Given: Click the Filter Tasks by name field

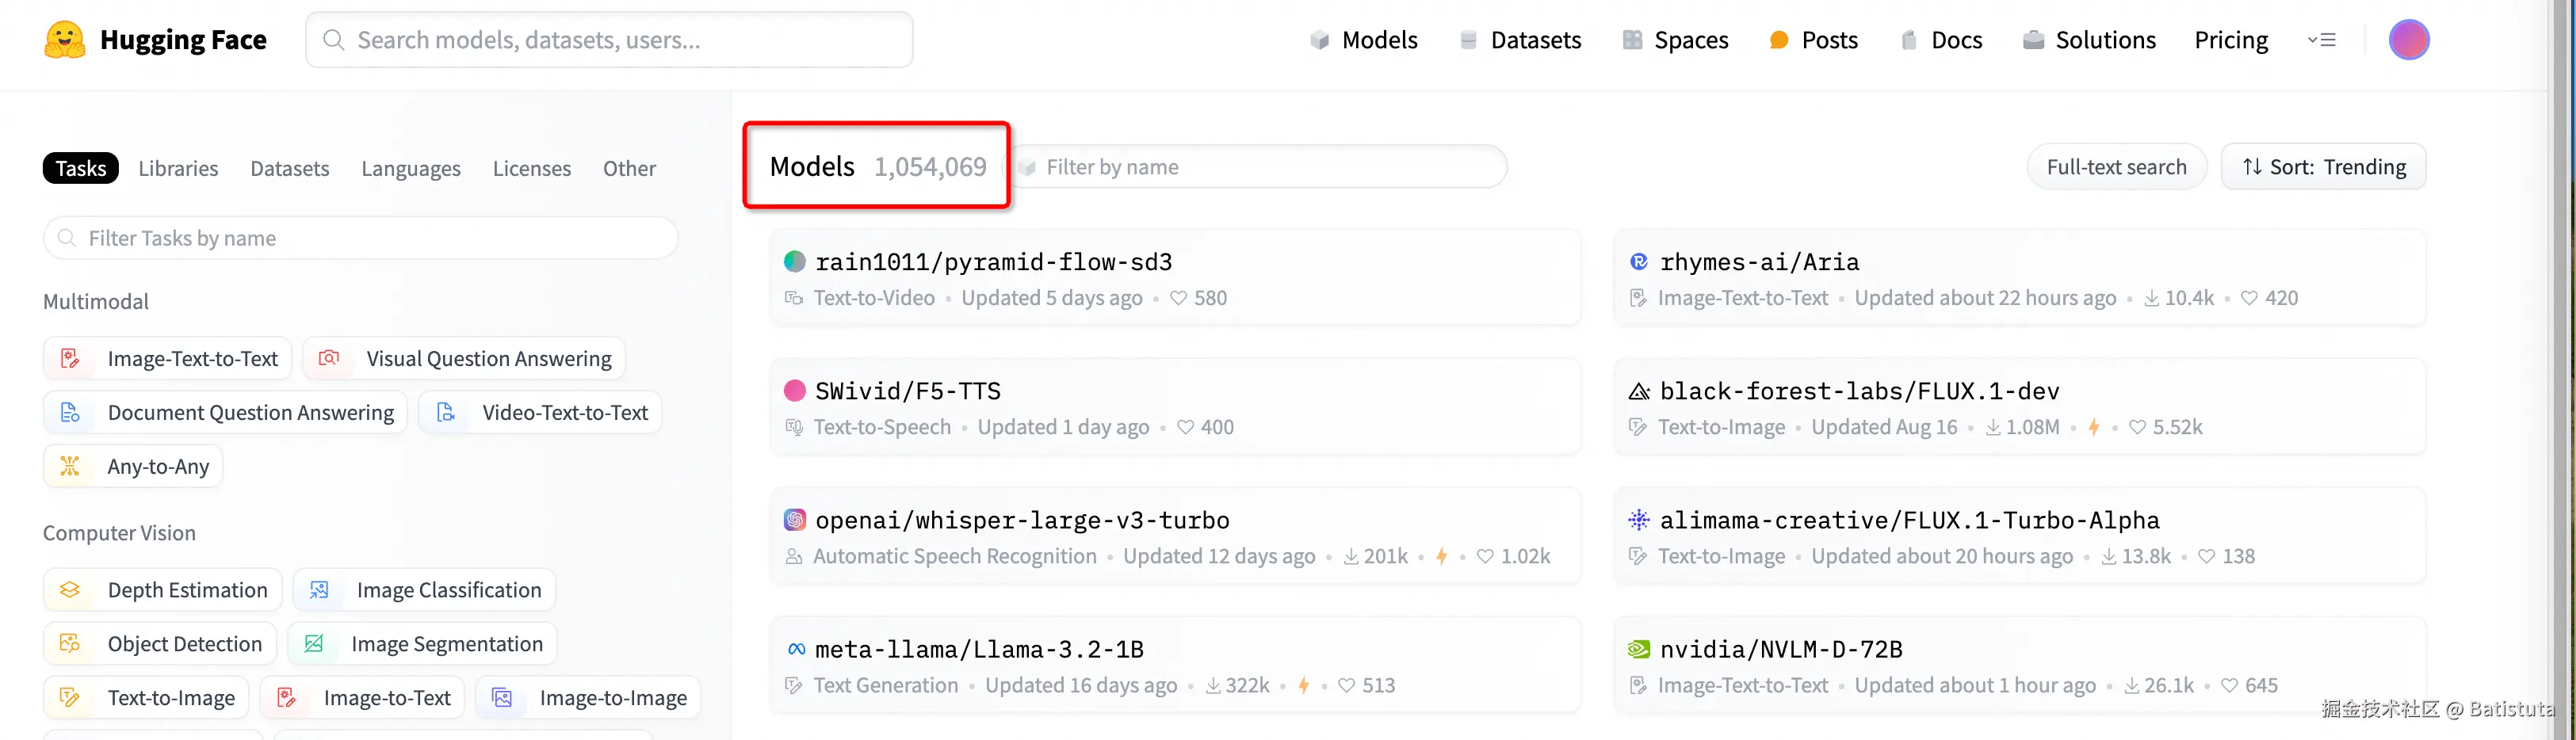Looking at the screenshot, I should point(361,238).
